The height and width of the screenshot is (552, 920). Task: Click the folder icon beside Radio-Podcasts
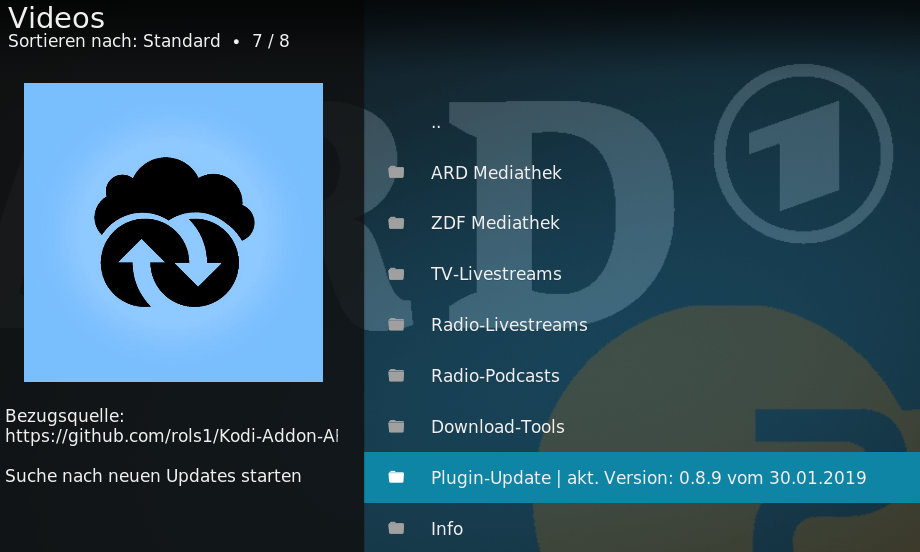click(x=396, y=375)
